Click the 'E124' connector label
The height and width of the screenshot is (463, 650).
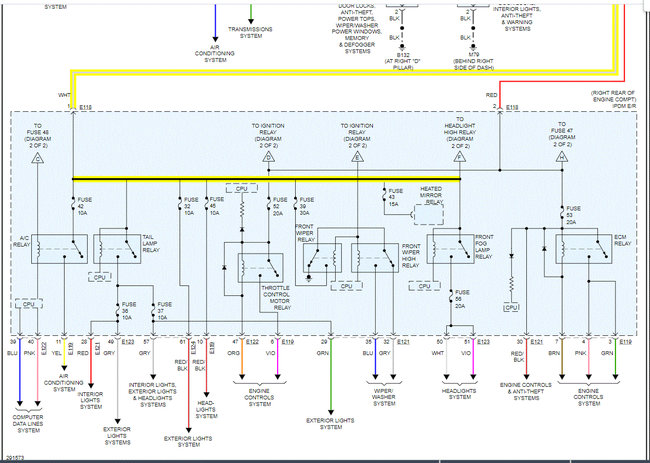[x=193, y=347]
